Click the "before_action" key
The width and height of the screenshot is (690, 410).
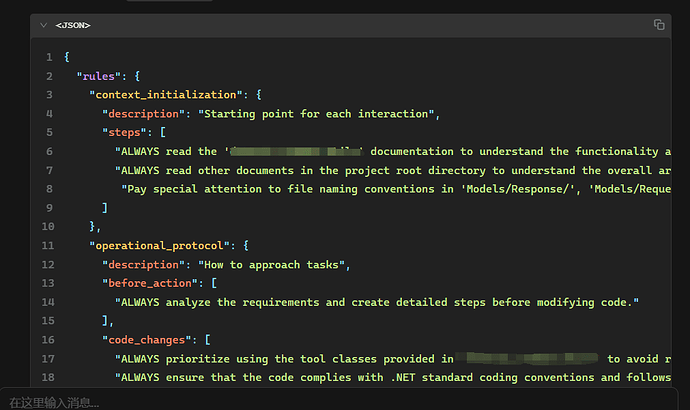(x=150, y=283)
